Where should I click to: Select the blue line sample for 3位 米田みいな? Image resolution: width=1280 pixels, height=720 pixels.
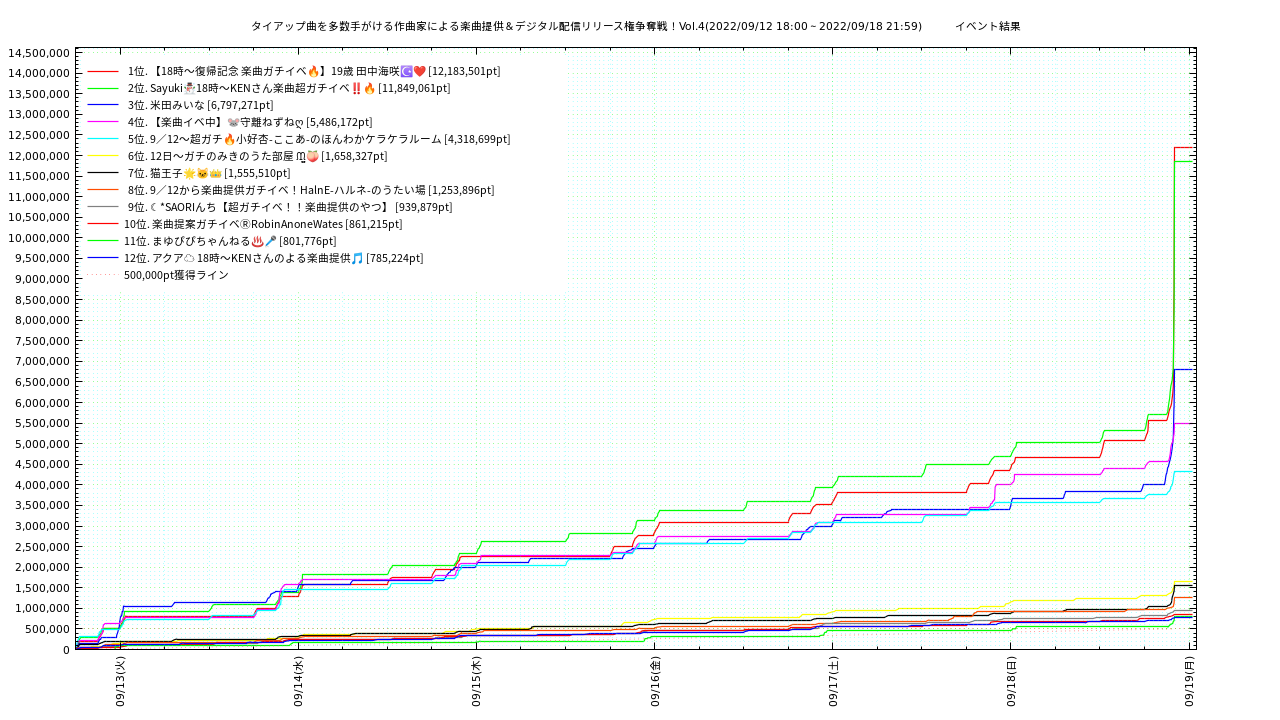pos(103,105)
